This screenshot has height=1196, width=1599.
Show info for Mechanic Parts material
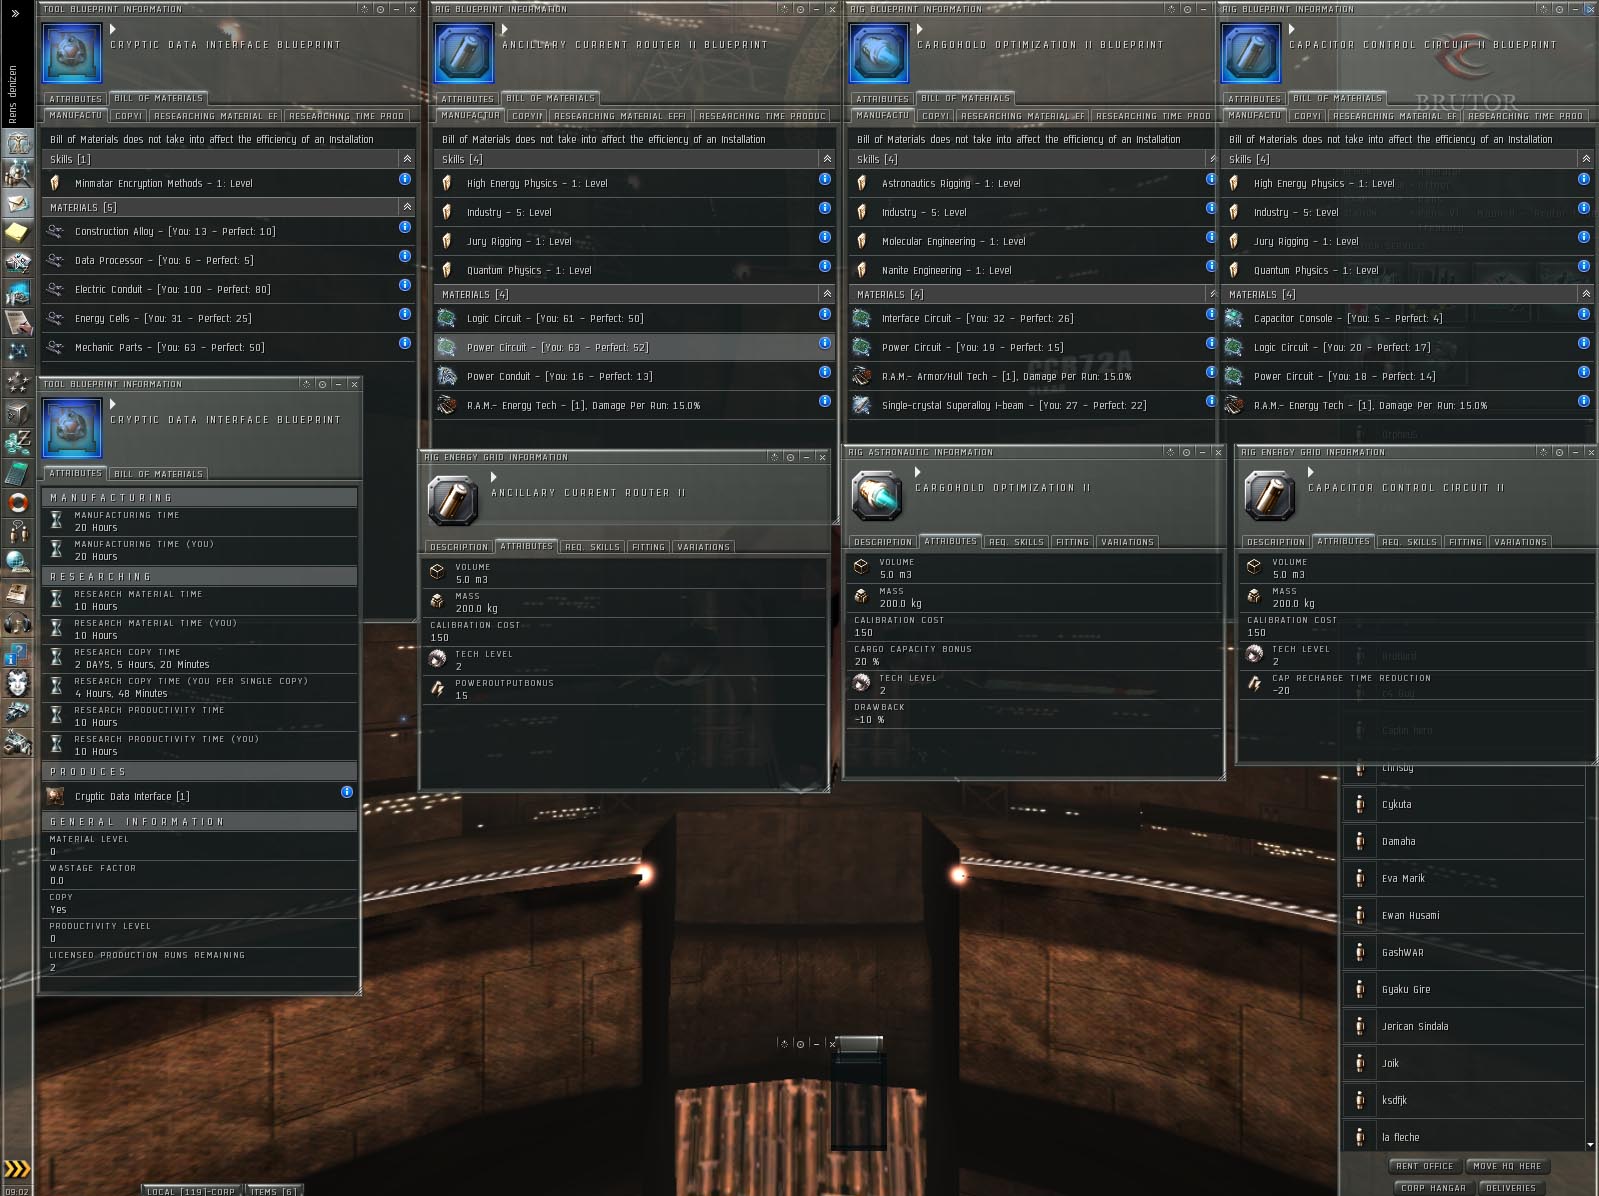[405, 343]
